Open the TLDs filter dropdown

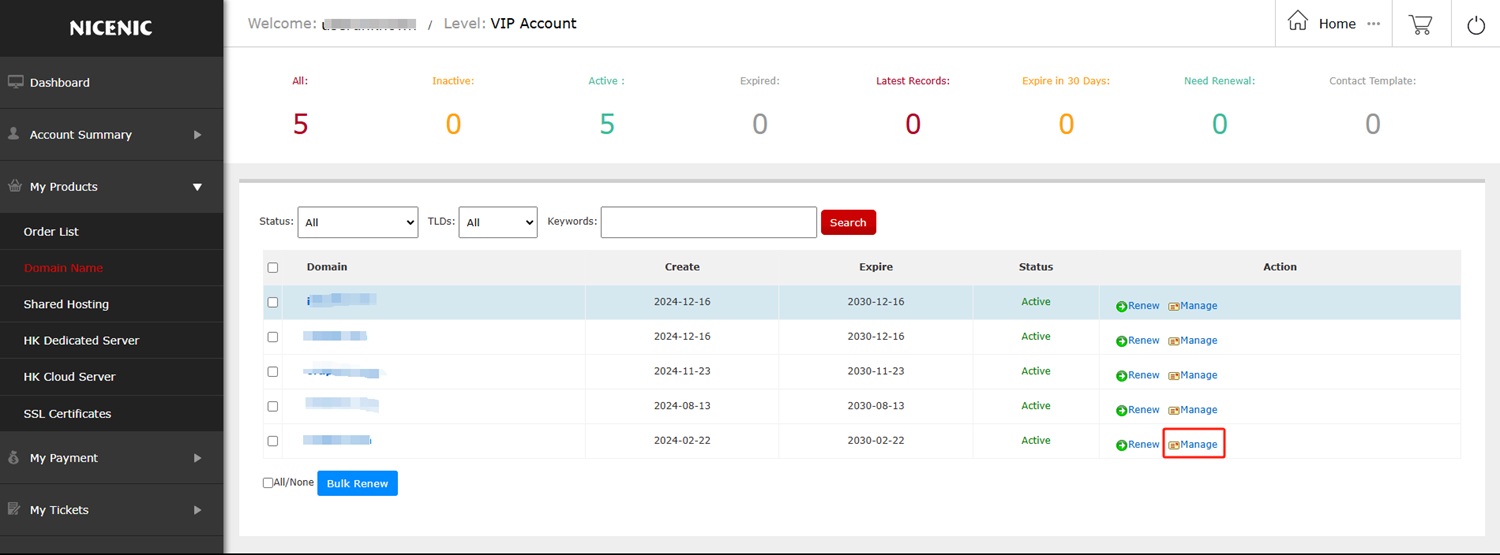point(497,222)
